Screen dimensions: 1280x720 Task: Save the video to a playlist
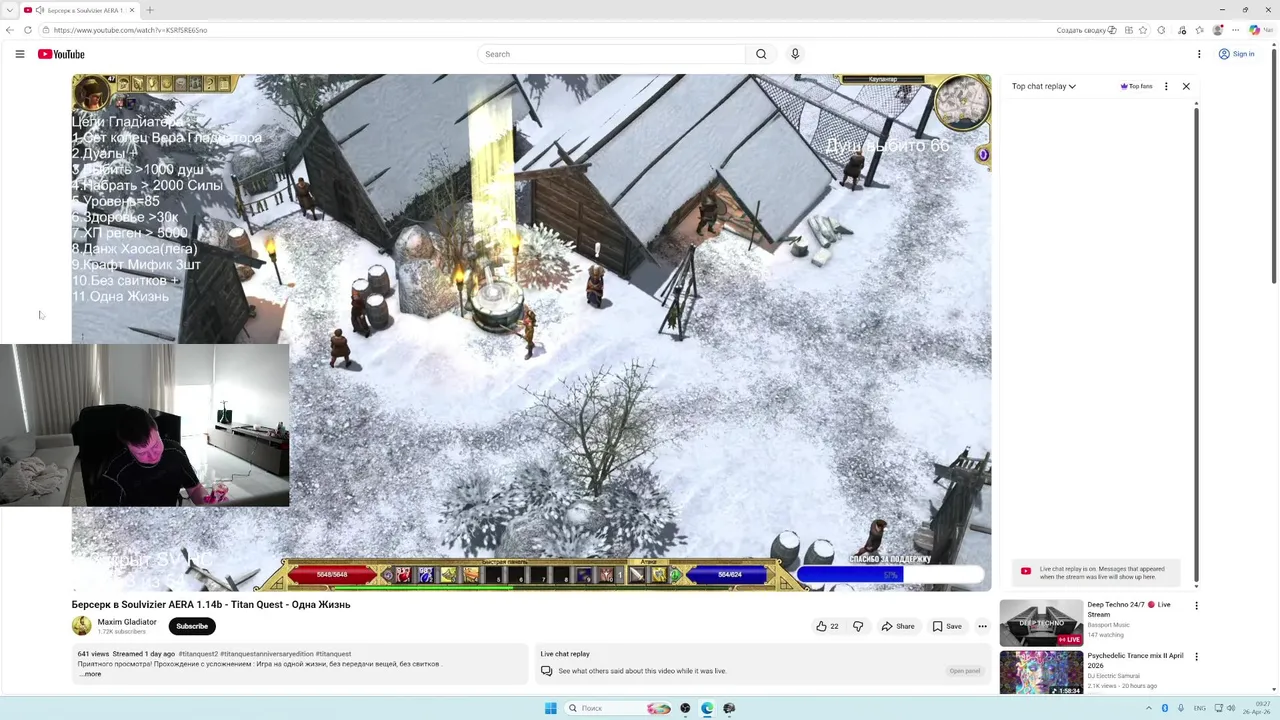[x=947, y=626]
